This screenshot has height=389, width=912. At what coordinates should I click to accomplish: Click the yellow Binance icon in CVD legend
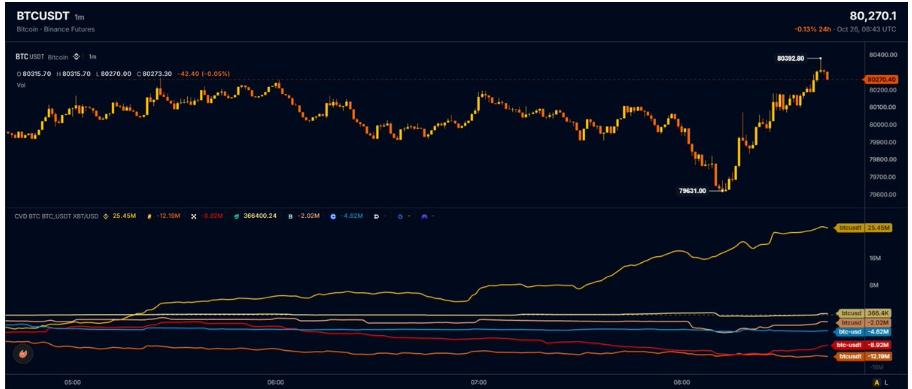coord(106,216)
